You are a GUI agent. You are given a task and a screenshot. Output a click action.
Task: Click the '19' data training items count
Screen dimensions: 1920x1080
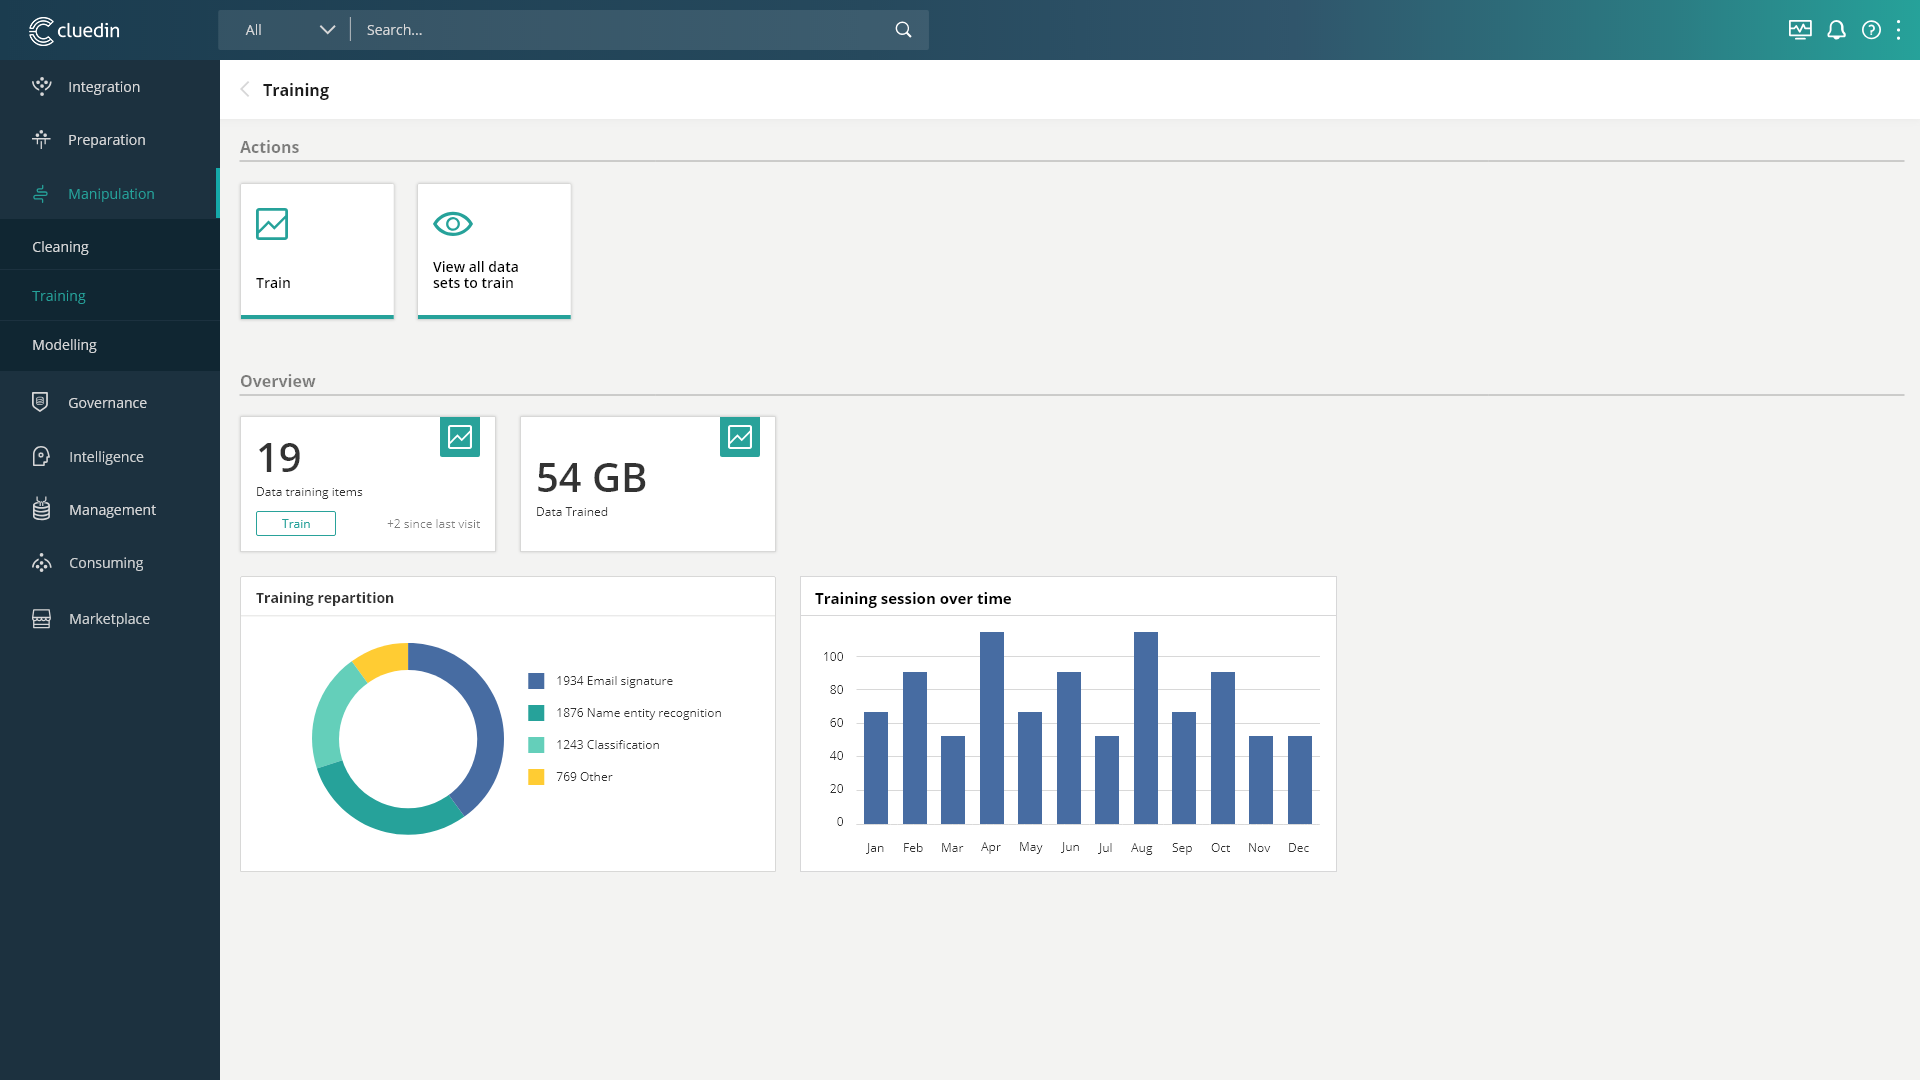point(279,458)
